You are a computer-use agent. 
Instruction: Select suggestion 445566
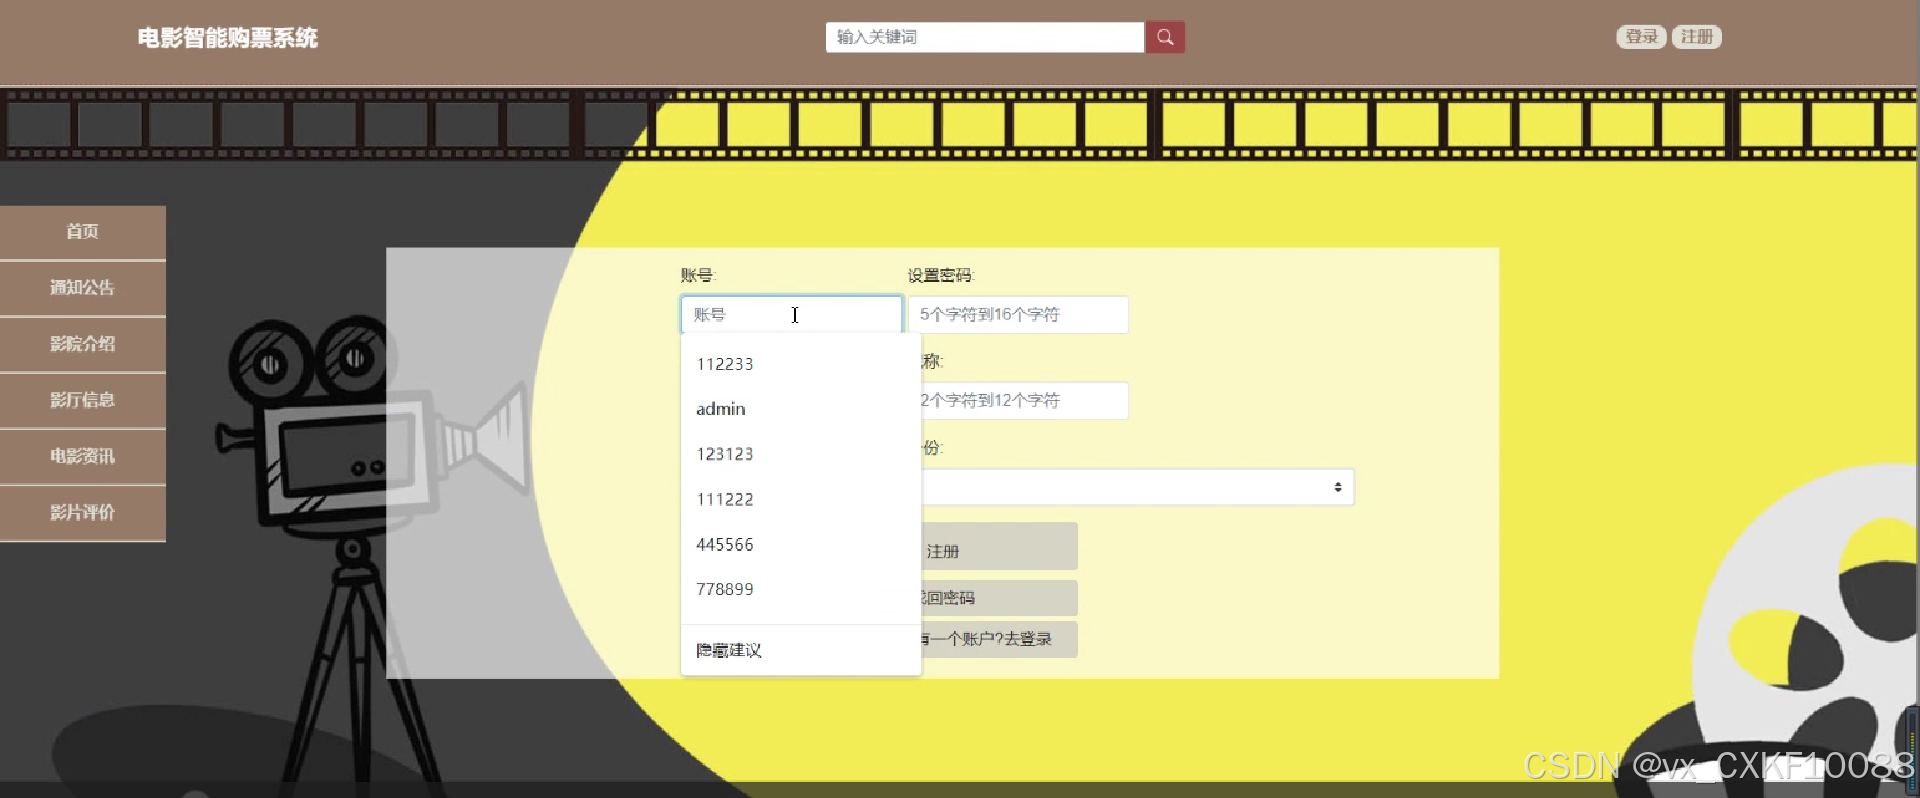tap(800, 544)
